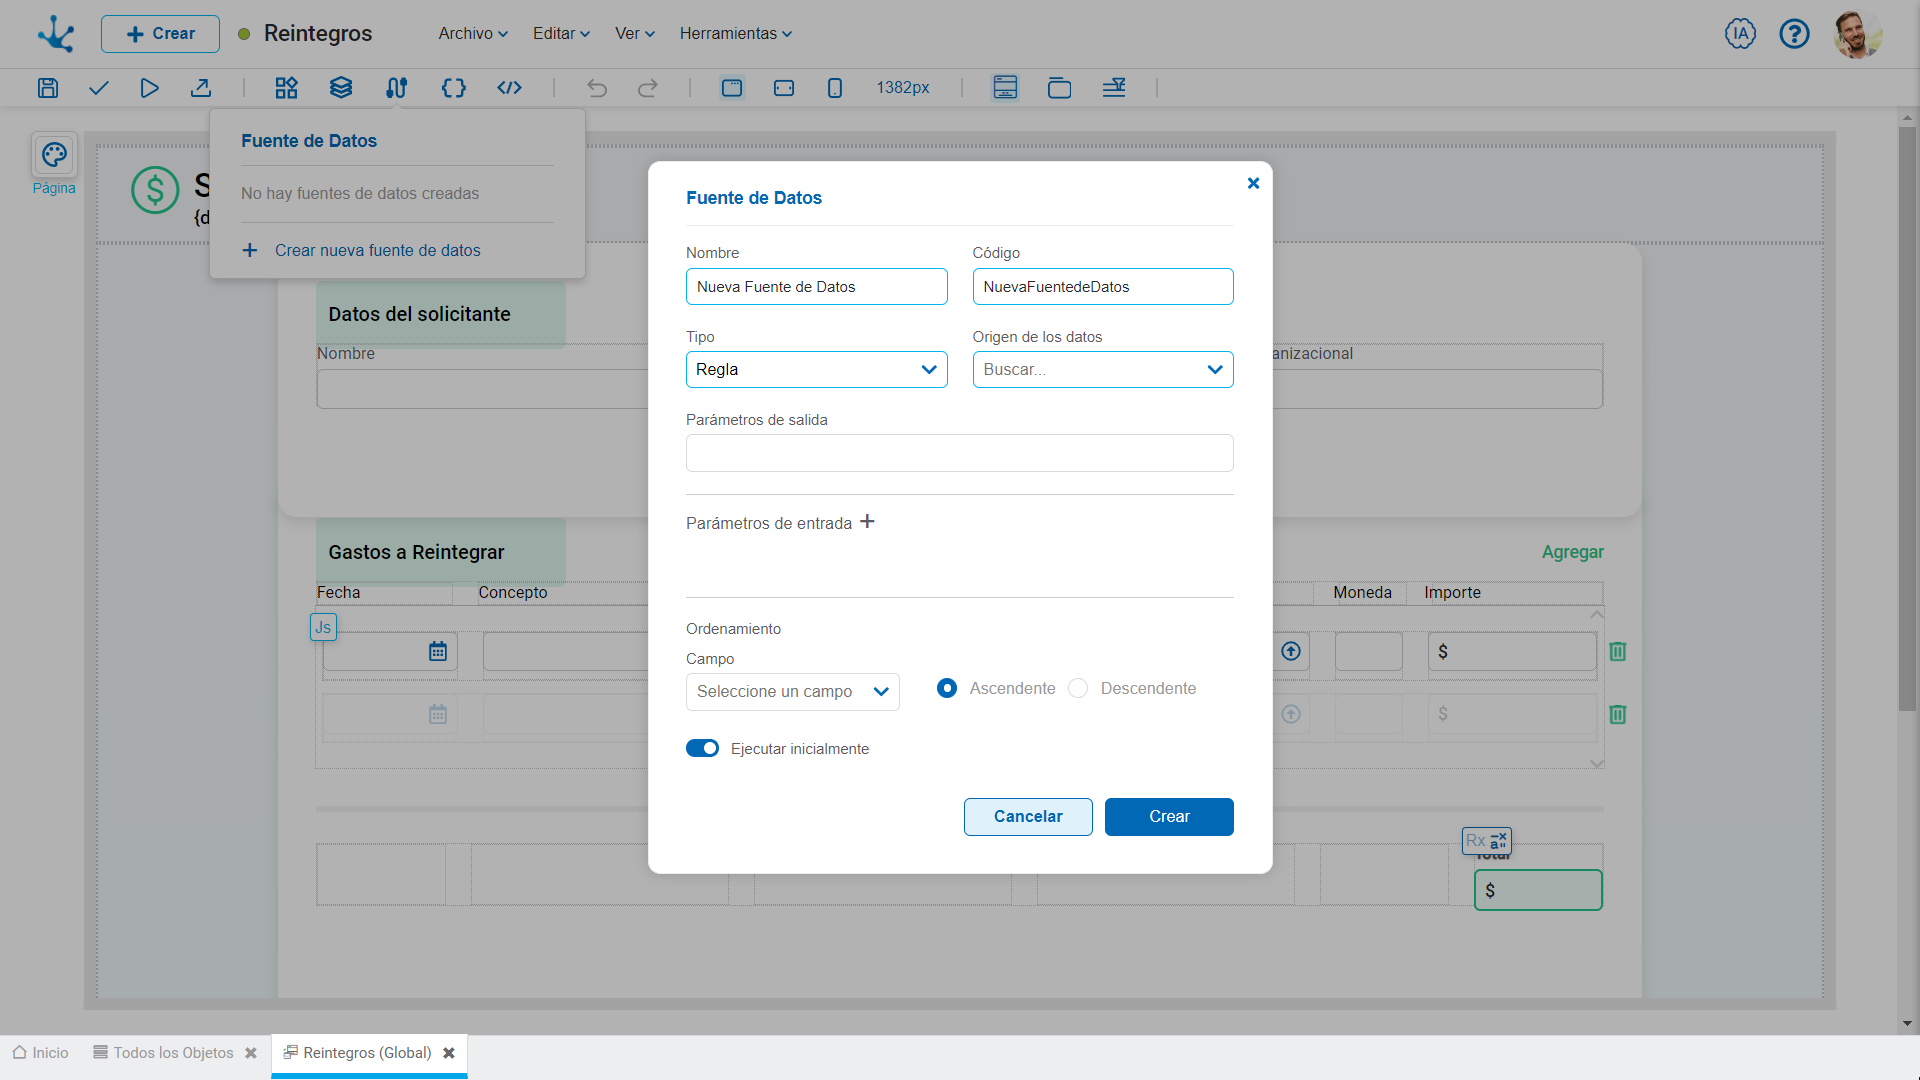Click the publish export icon
The height and width of the screenshot is (1080, 1920).
click(201, 88)
